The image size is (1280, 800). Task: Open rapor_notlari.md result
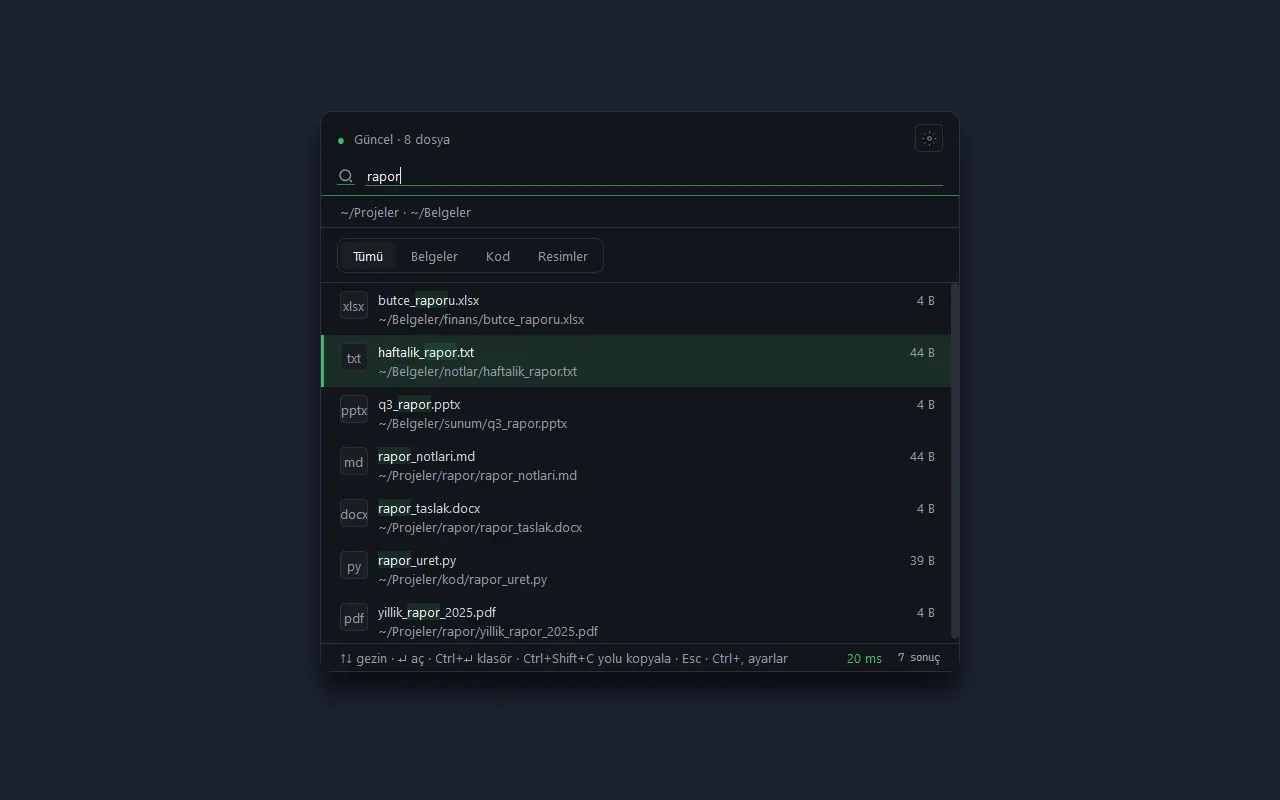pos(636,465)
